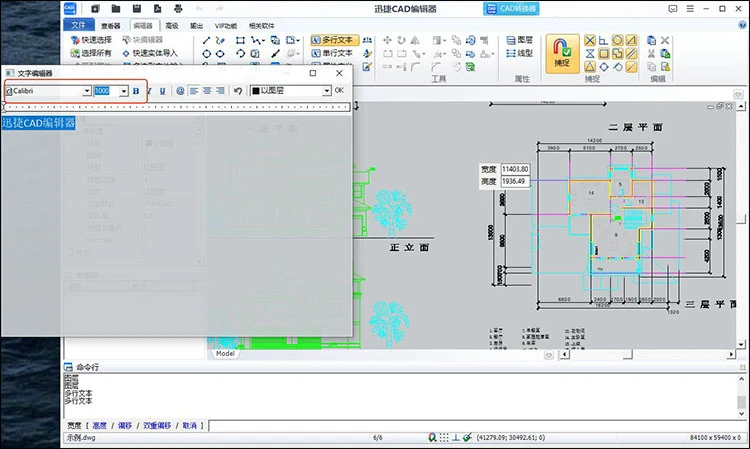750x449 pixels.
Task: Open the 以图层 color dropdown
Action: click(326, 91)
